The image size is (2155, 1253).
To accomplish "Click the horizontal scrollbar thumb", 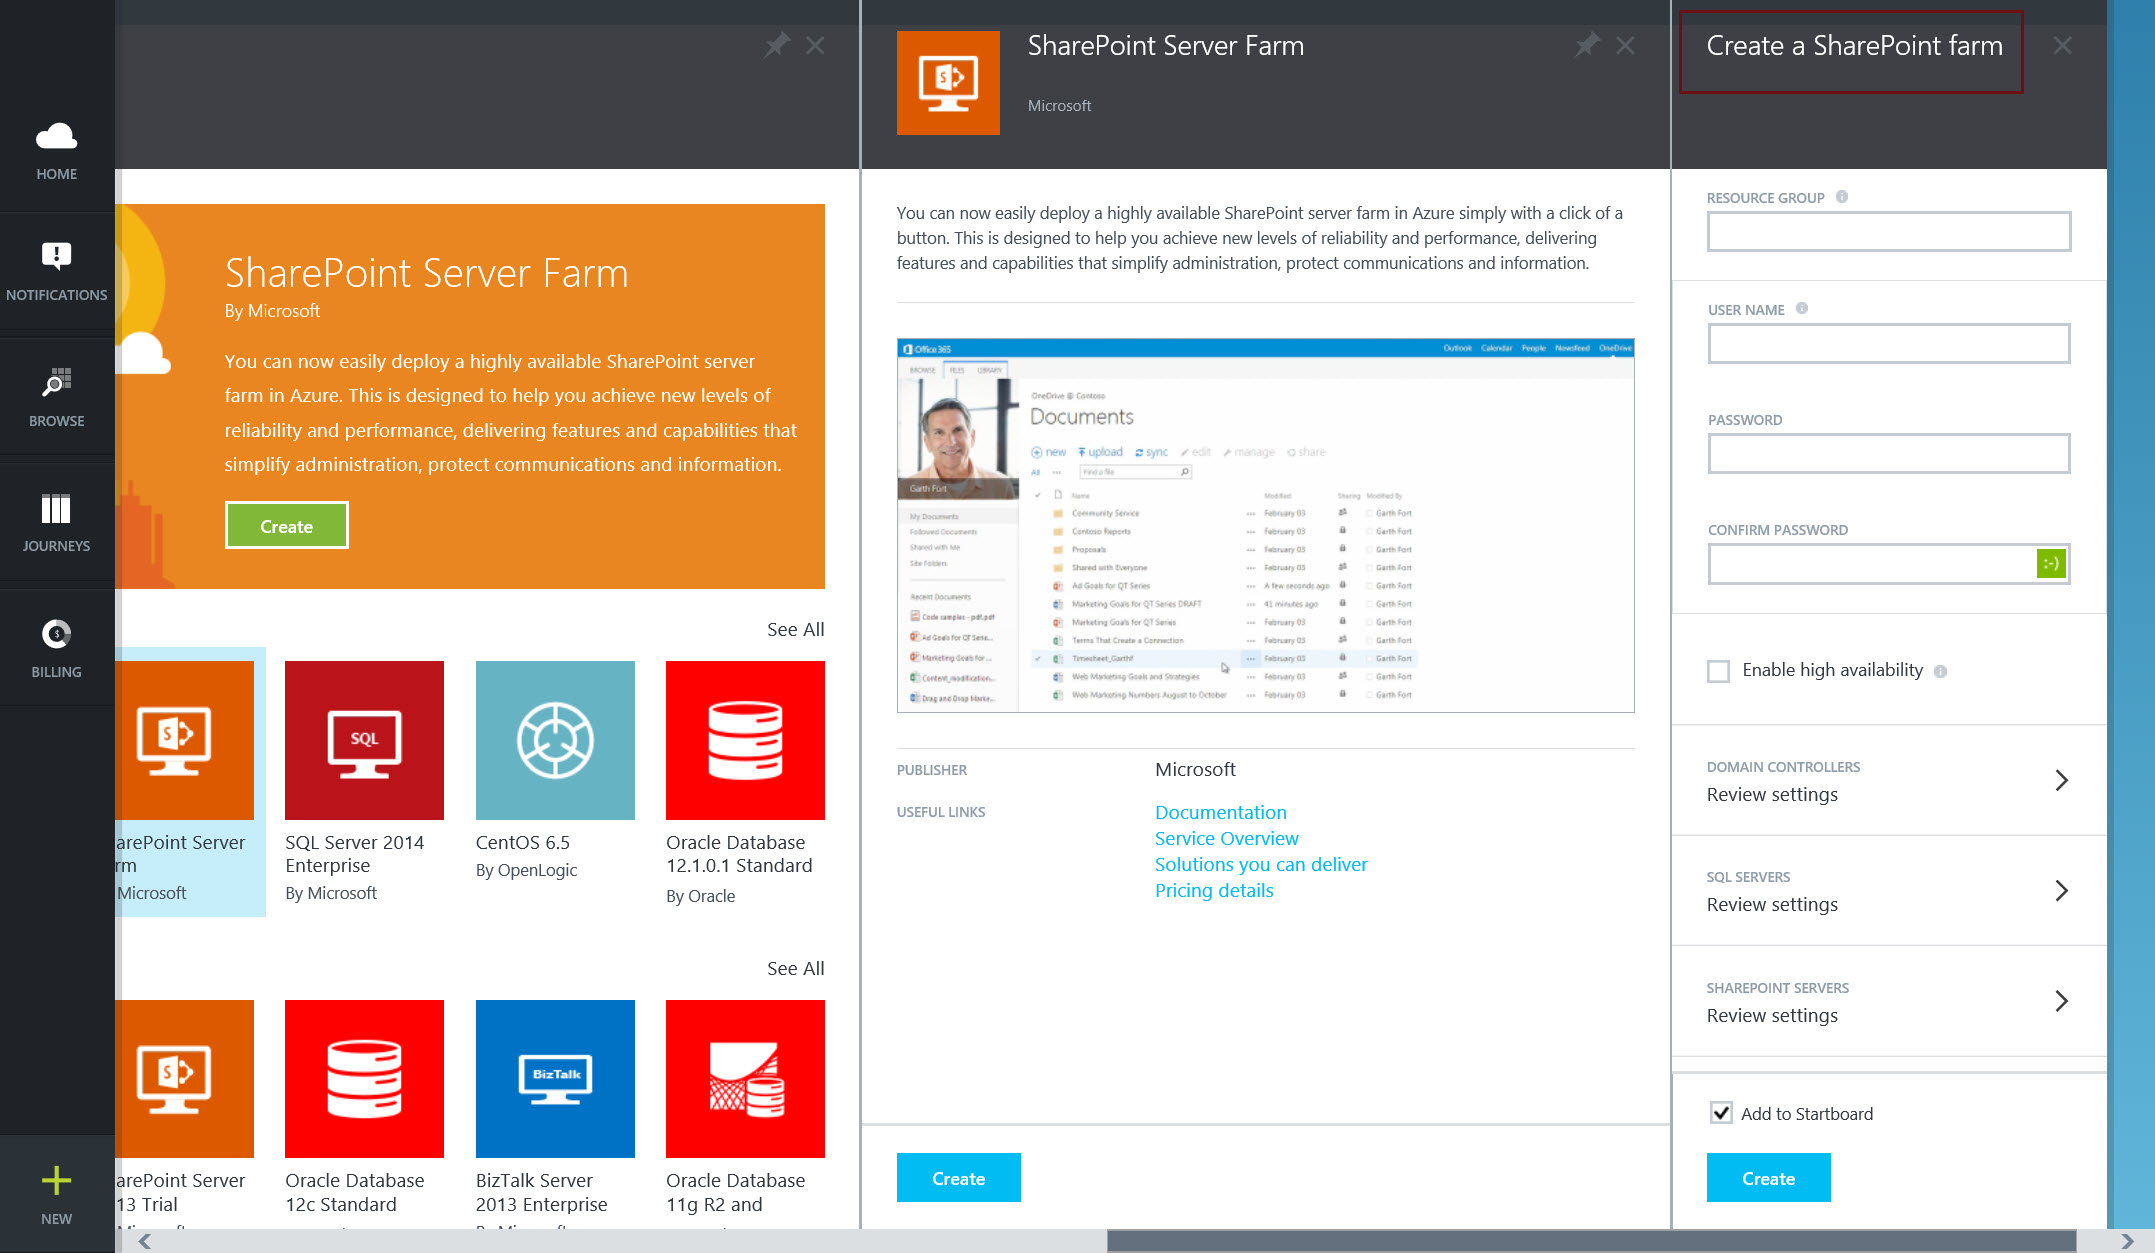I will pyautogui.click(x=1591, y=1241).
